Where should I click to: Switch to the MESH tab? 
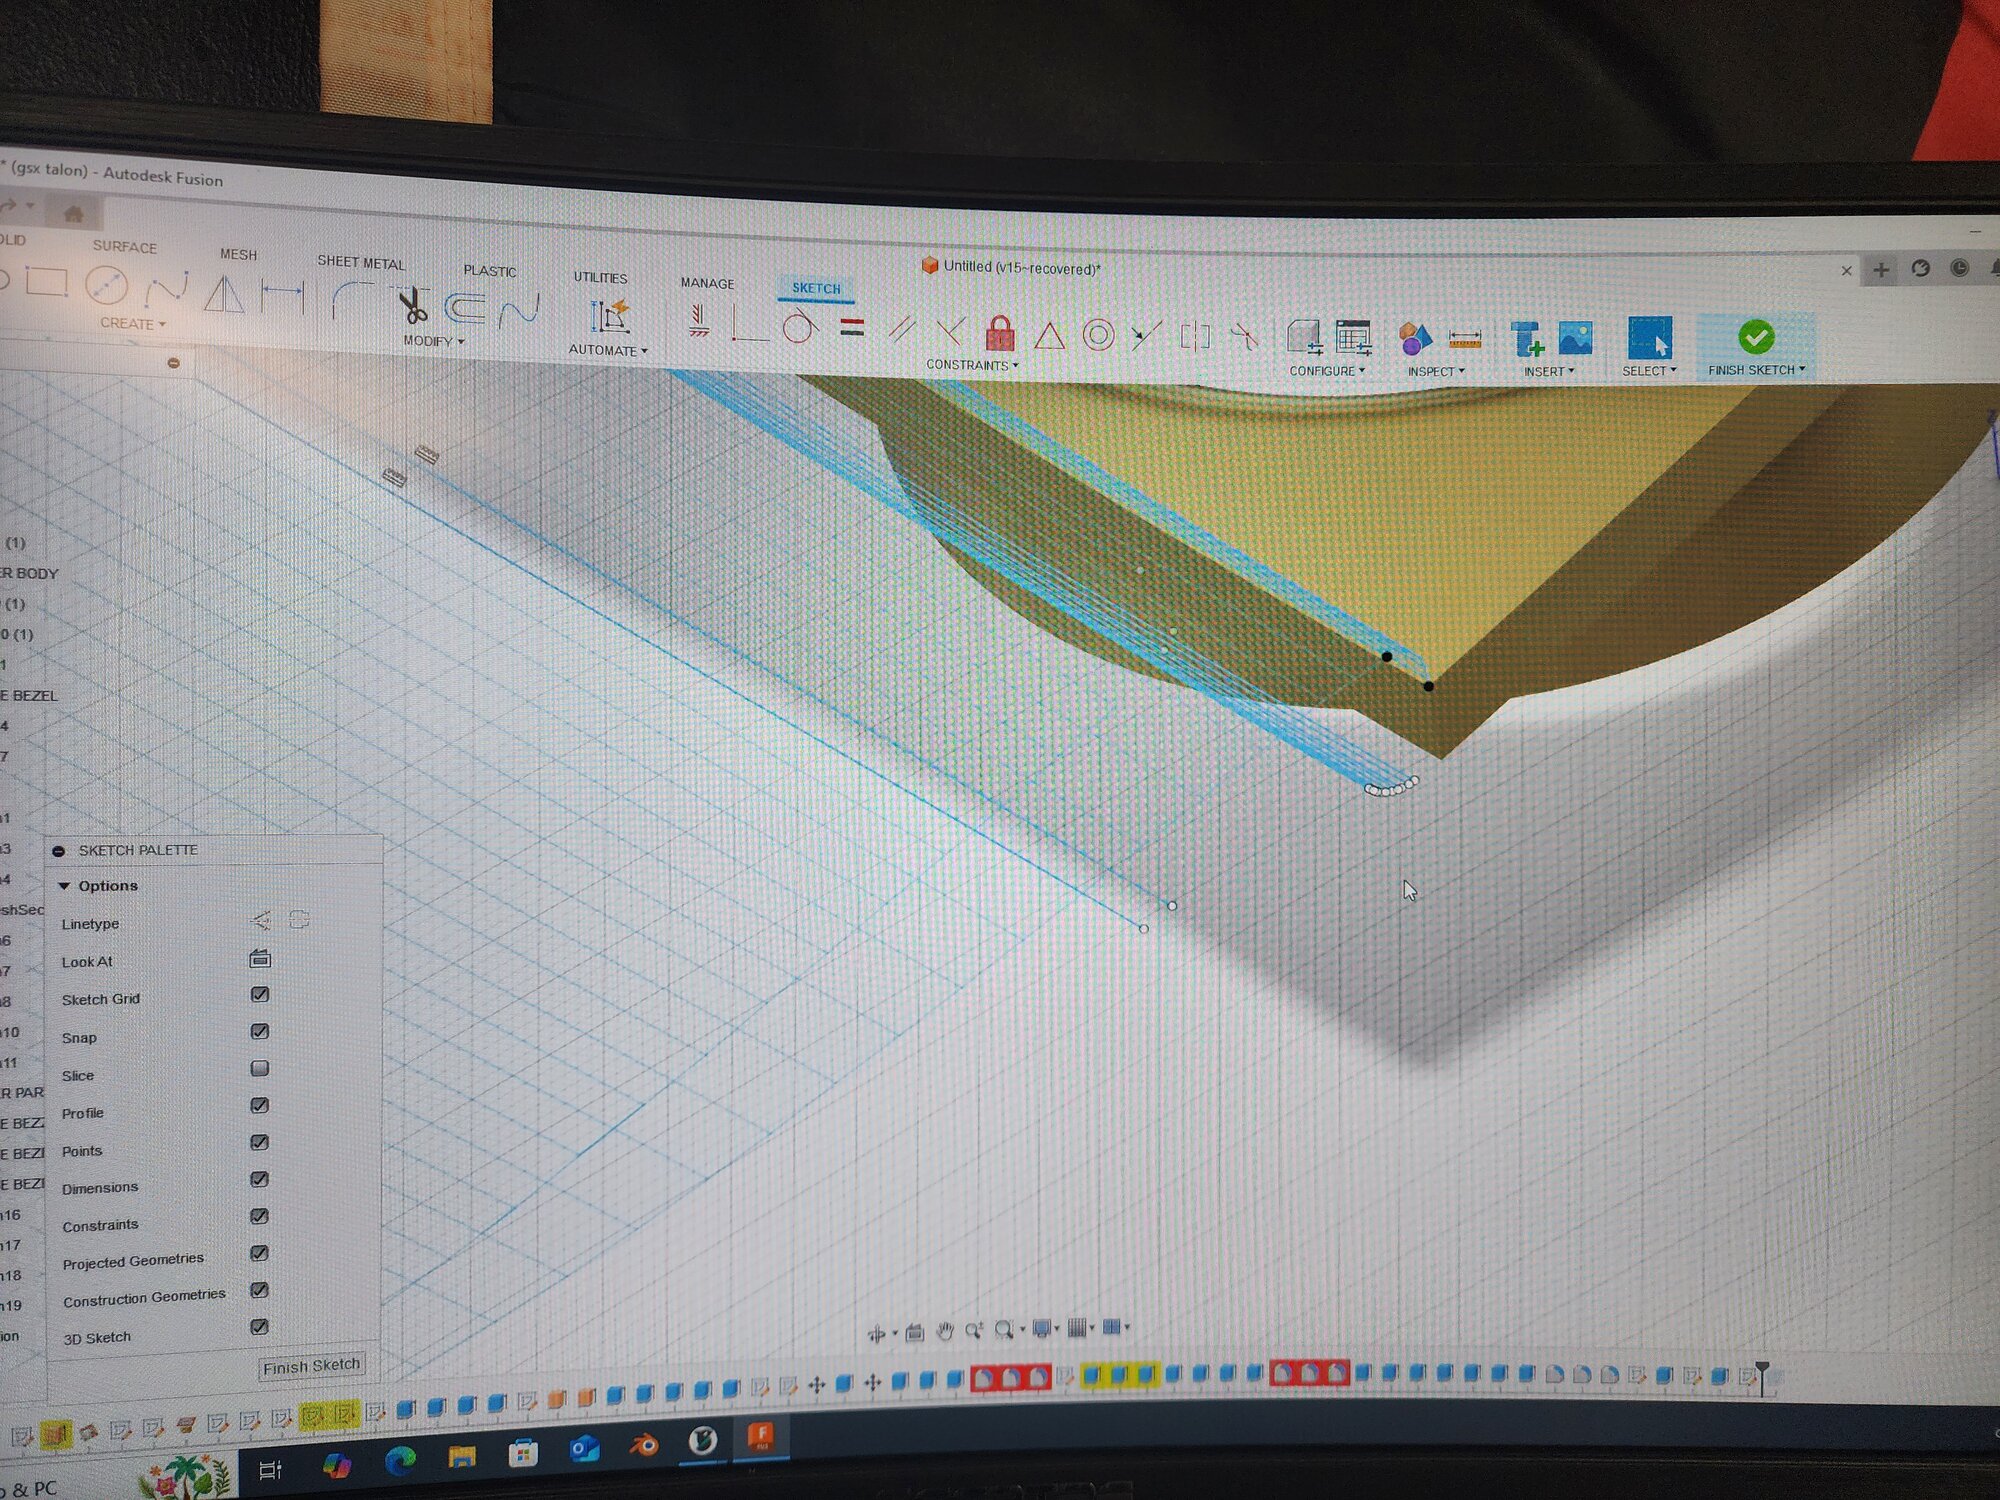coord(238,255)
